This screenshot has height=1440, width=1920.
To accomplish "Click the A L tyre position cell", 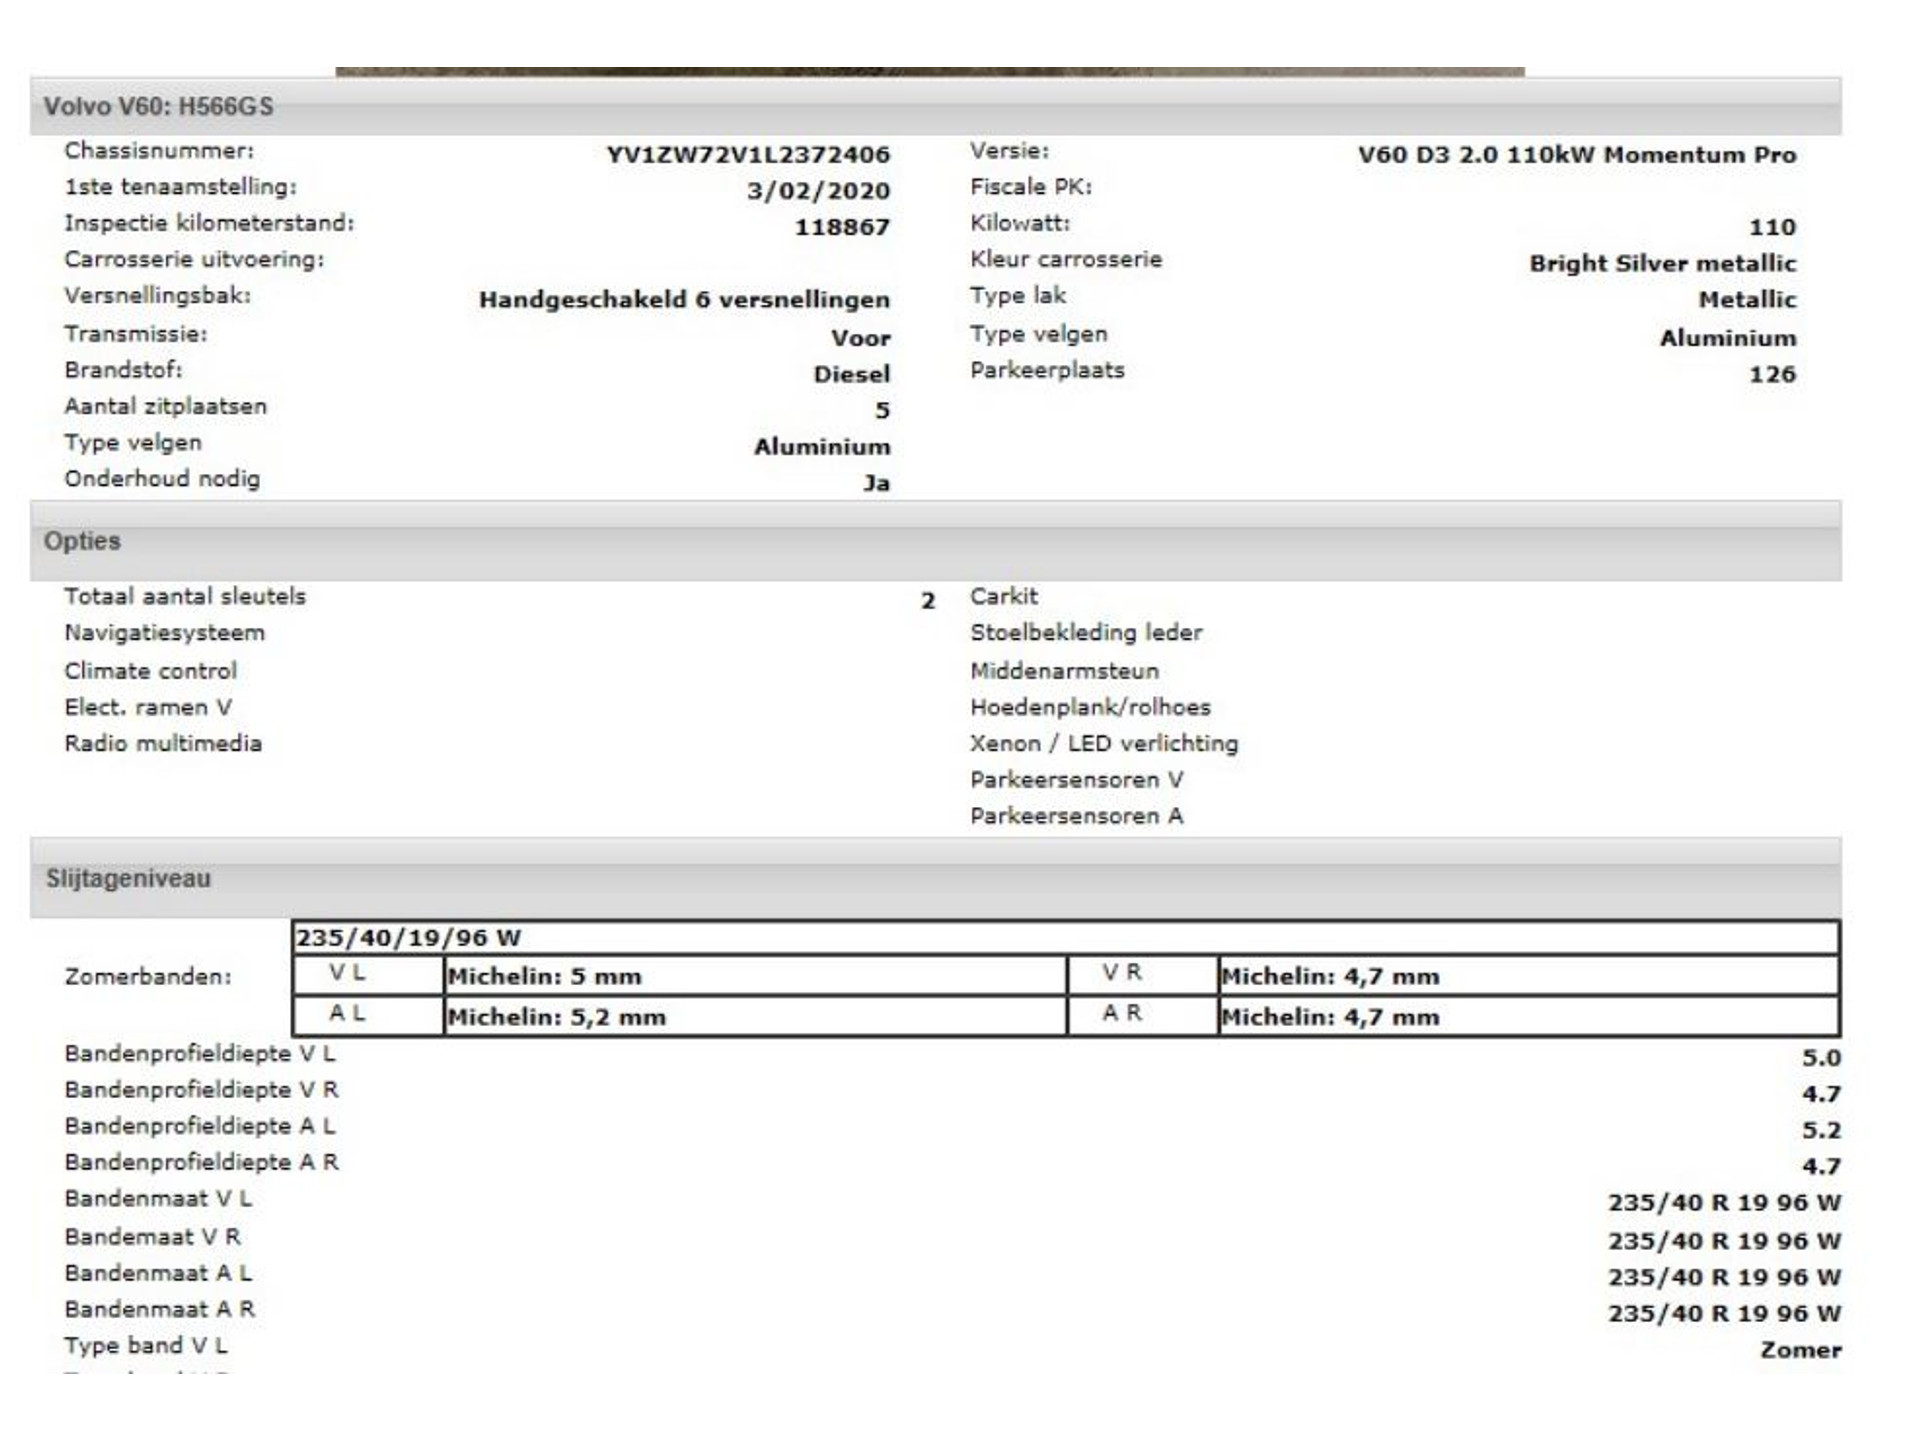I will click(368, 1016).
